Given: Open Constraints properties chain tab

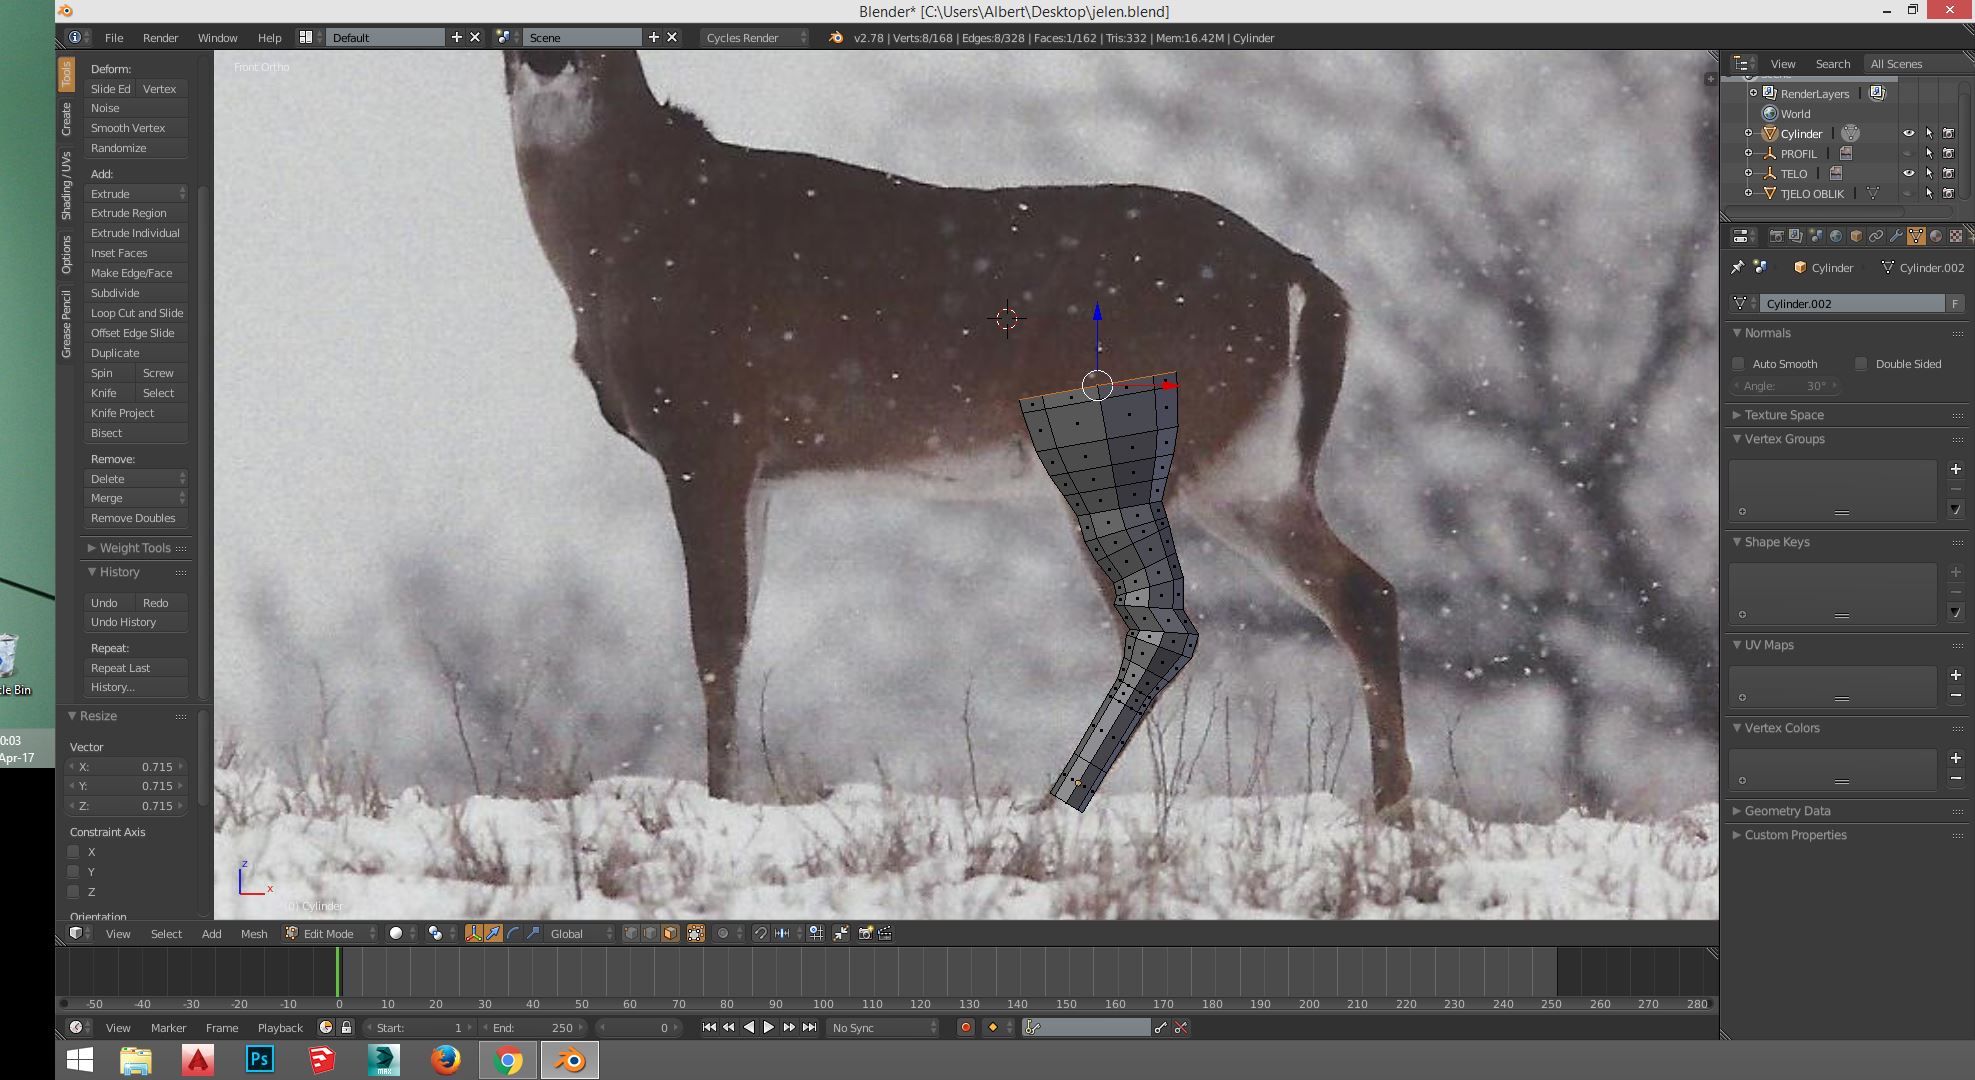Looking at the screenshot, I should click(x=1876, y=236).
